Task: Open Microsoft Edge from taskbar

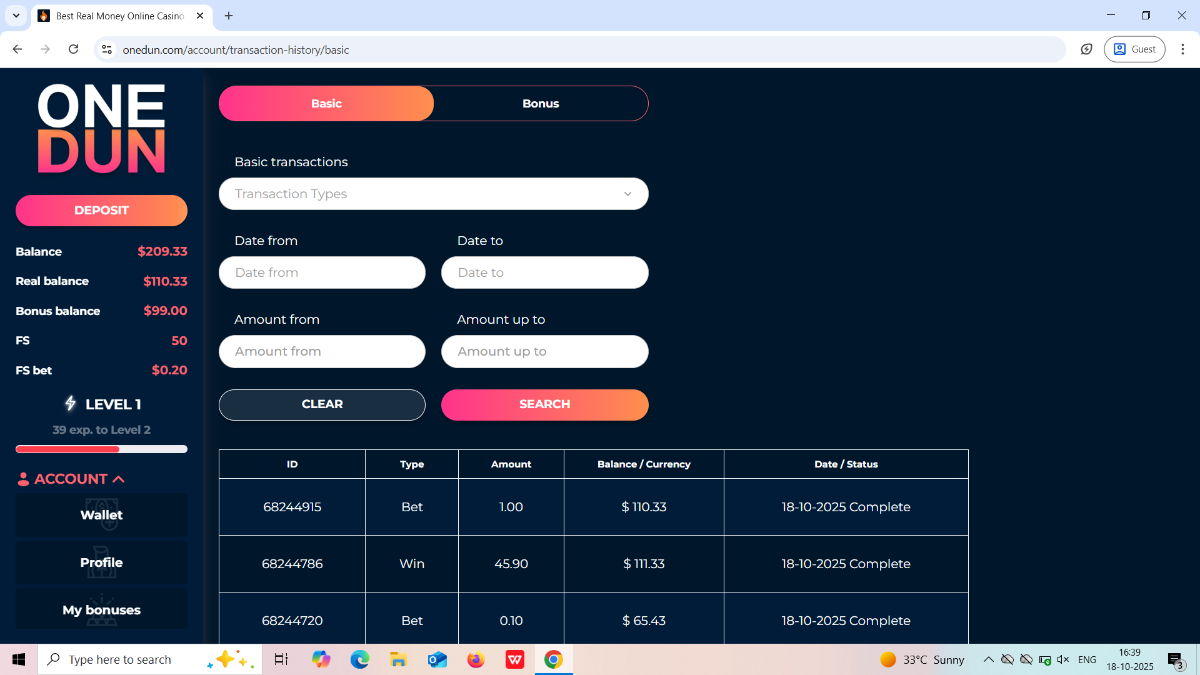Action: point(359,660)
